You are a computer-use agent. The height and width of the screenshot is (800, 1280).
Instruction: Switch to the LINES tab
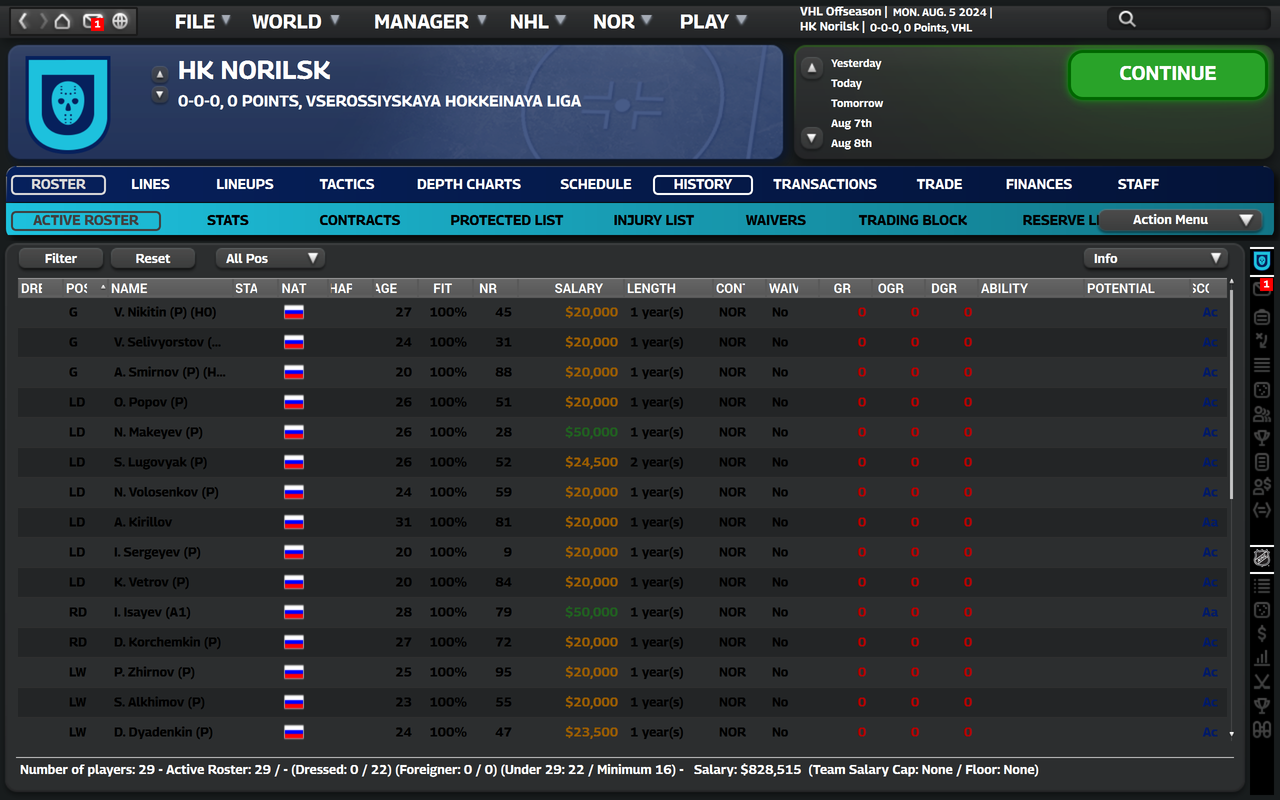(150, 184)
